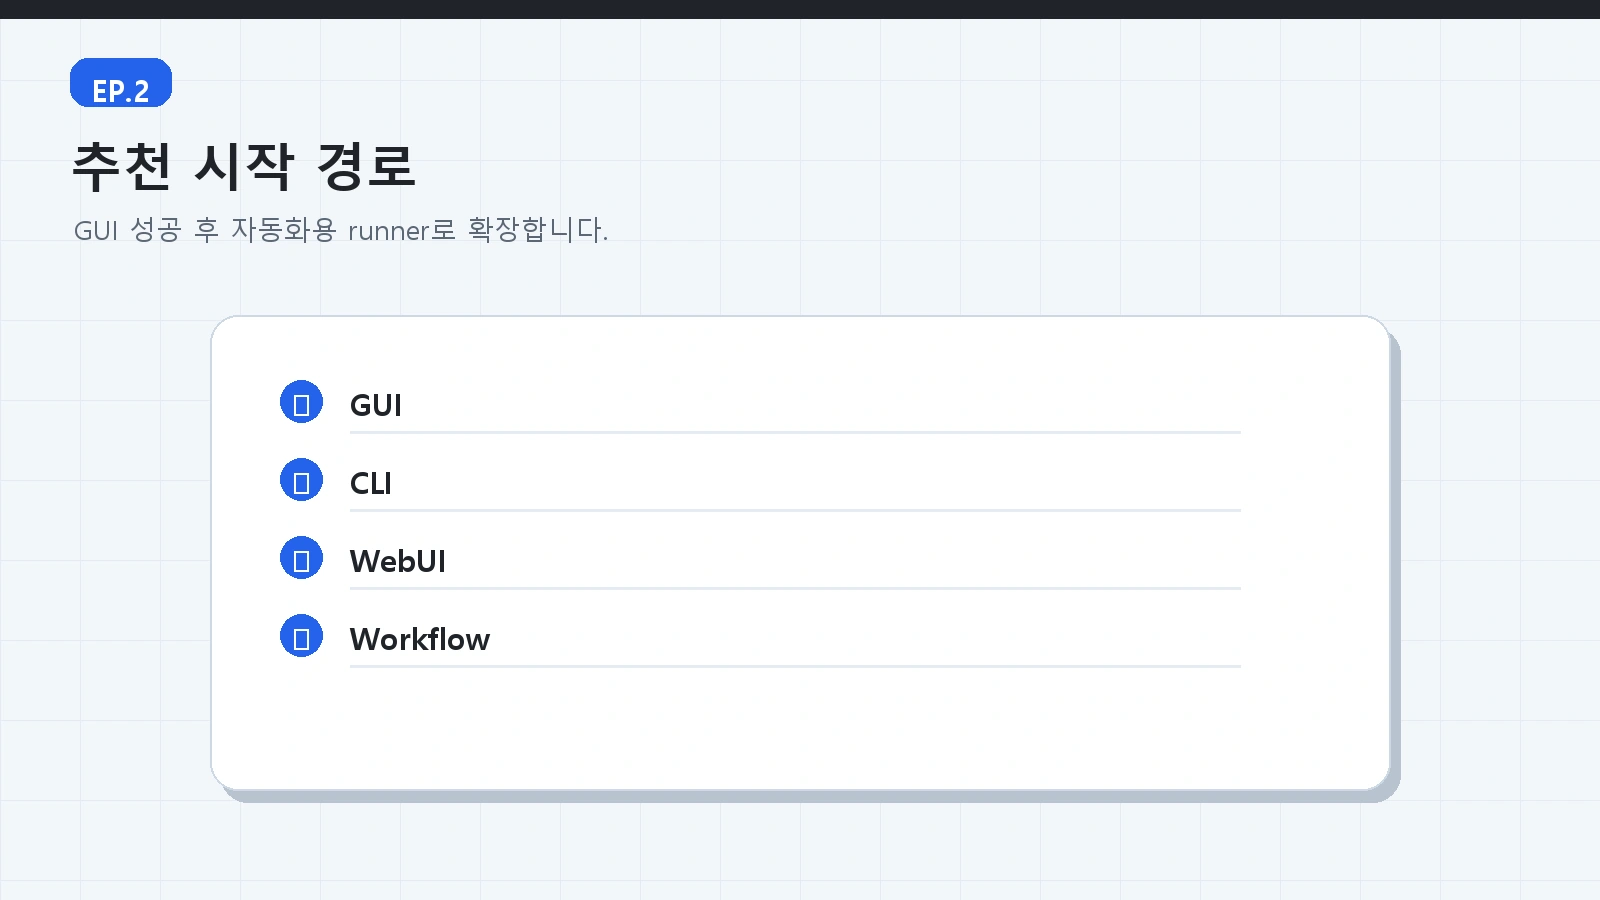
Task: Choose the CLI list item label
Action: (371, 483)
